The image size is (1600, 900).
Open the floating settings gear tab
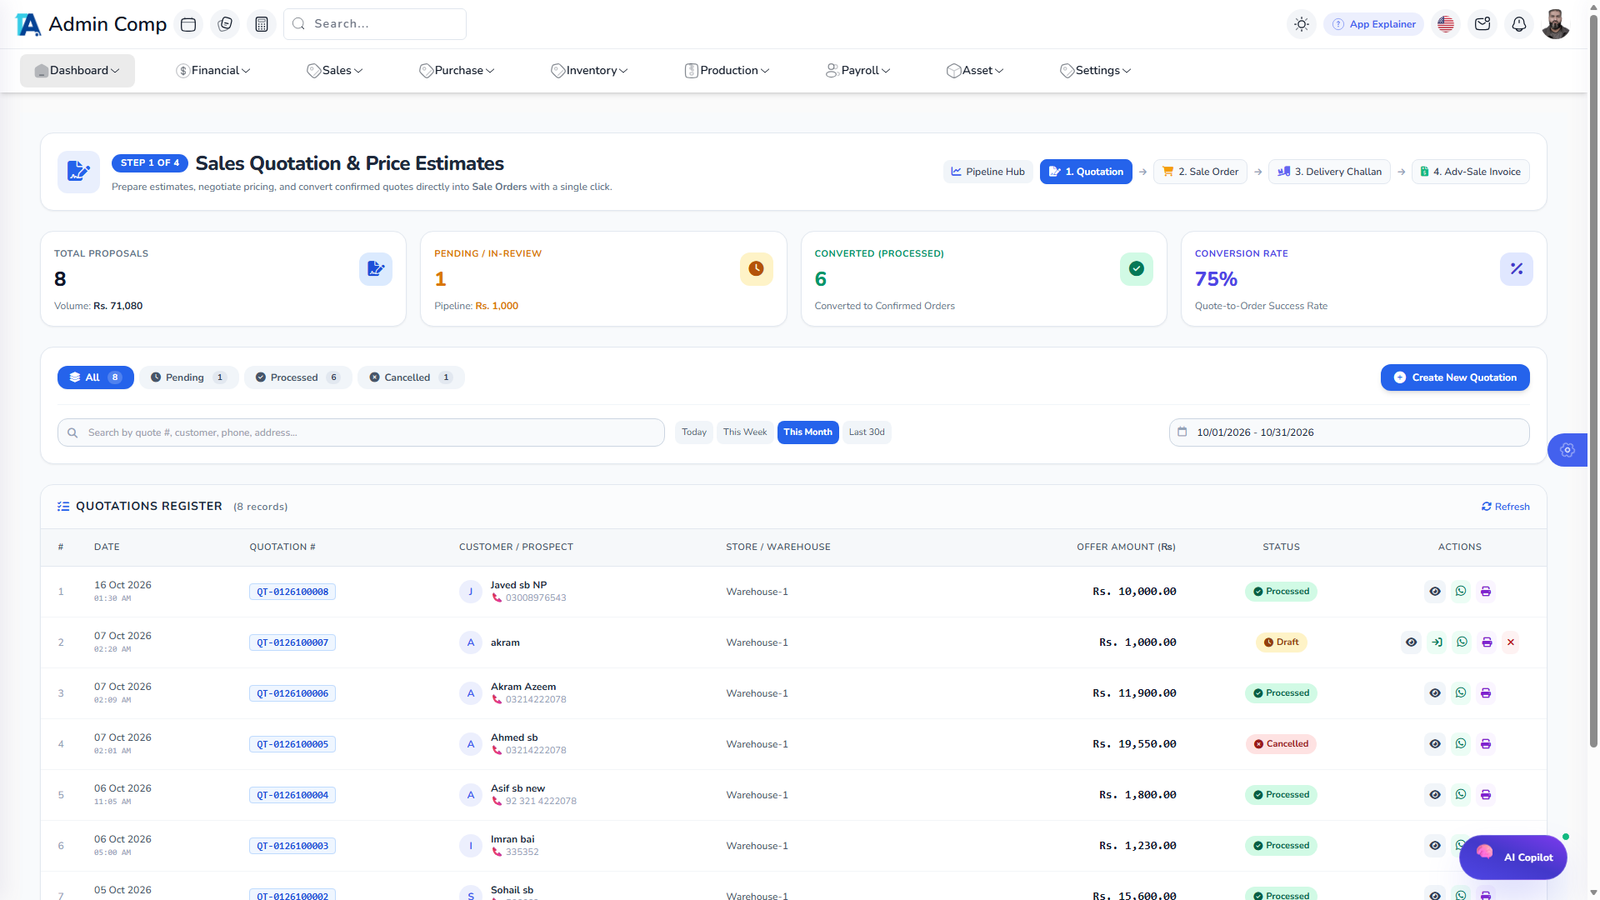coord(1567,450)
